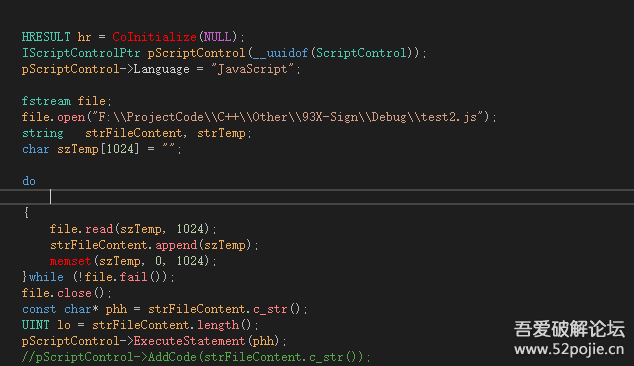The height and width of the screenshot is (366, 634).
Task: Click the phh variable in const char* declaration
Action: (x=116, y=309)
